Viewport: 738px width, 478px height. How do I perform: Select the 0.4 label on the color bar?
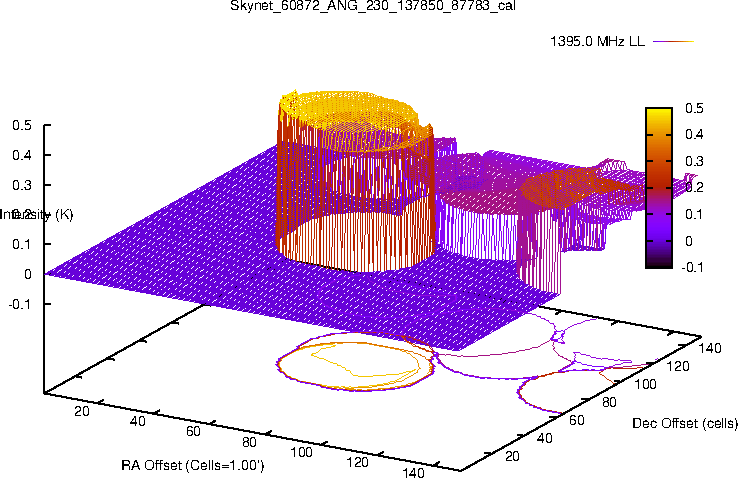pos(694,135)
